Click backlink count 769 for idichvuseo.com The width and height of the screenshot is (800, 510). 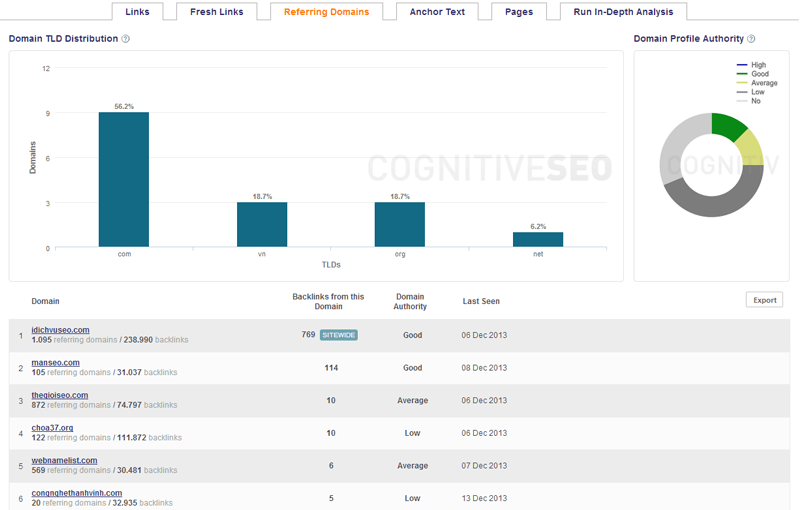pos(308,335)
